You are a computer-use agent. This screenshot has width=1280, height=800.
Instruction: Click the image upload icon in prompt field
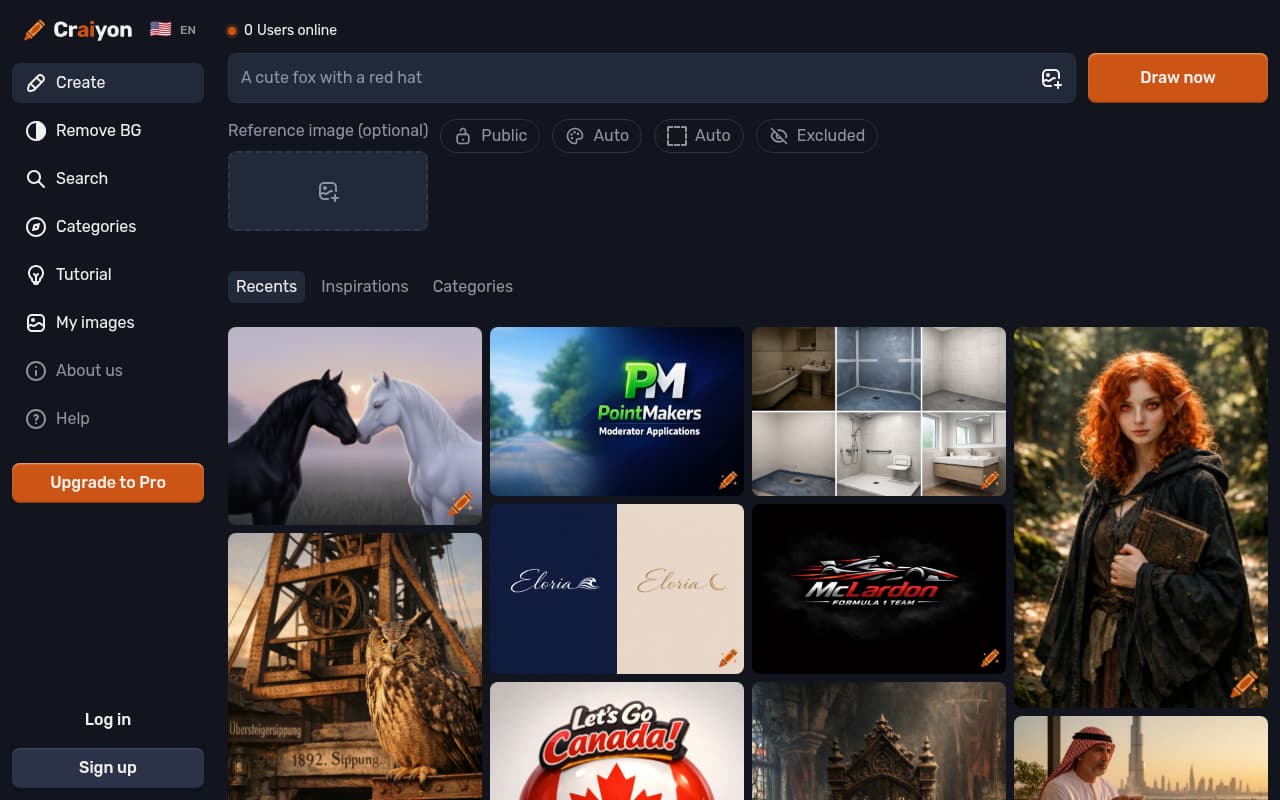coord(1051,78)
